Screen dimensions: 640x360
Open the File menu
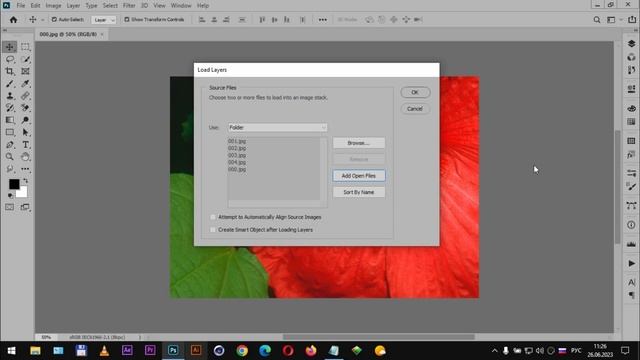[x=21, y=6]
